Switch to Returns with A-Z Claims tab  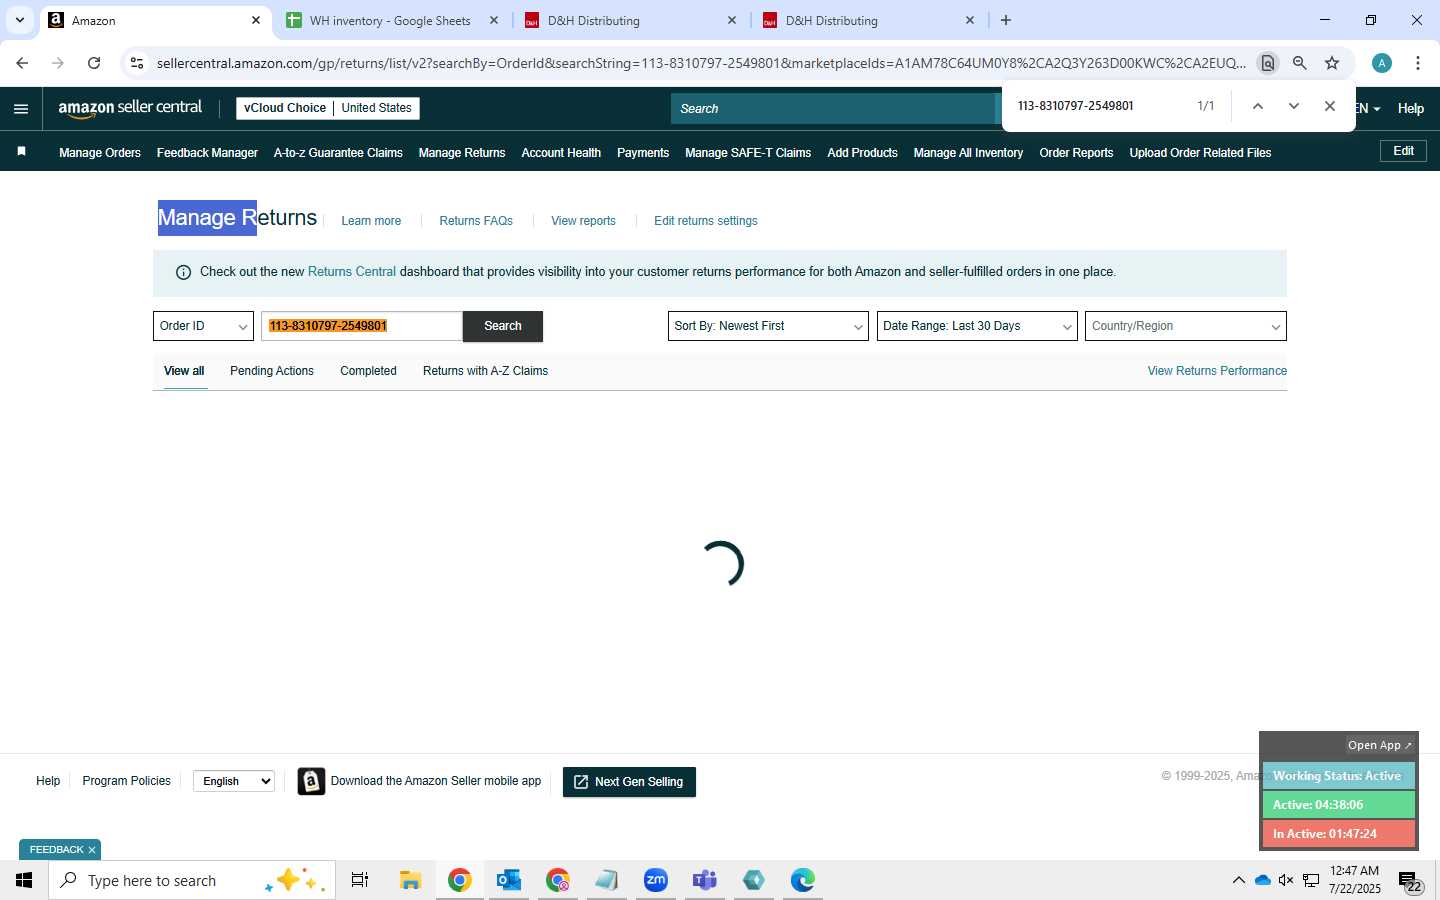tap(485, 371)
